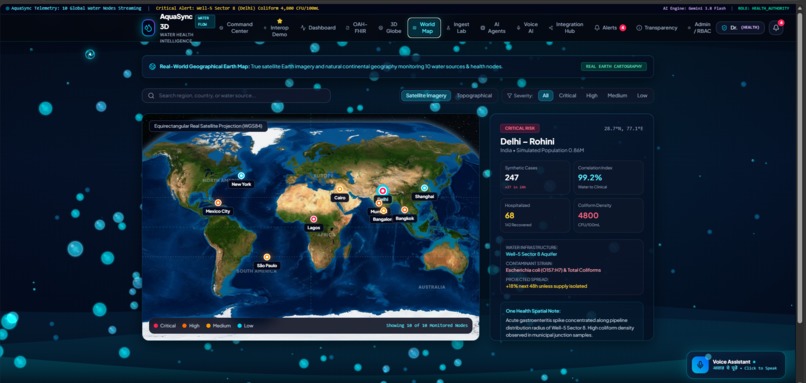Image resolution: width=806 pixels, height=383 pixels.
Task: Click the Severity filter funnel icon
Action: tap(509, 96)
